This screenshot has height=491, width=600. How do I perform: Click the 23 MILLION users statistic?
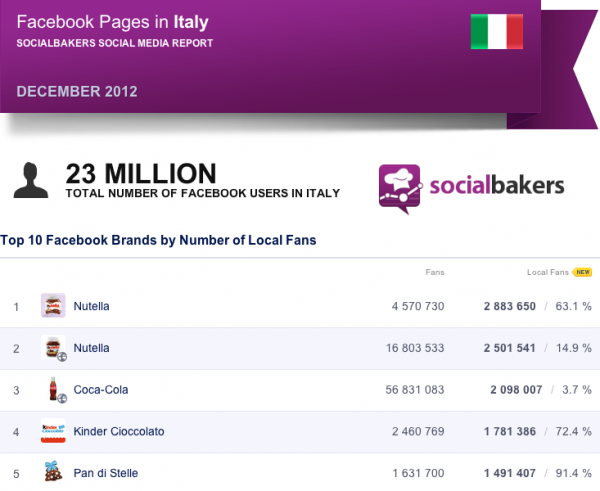(141, 173)
